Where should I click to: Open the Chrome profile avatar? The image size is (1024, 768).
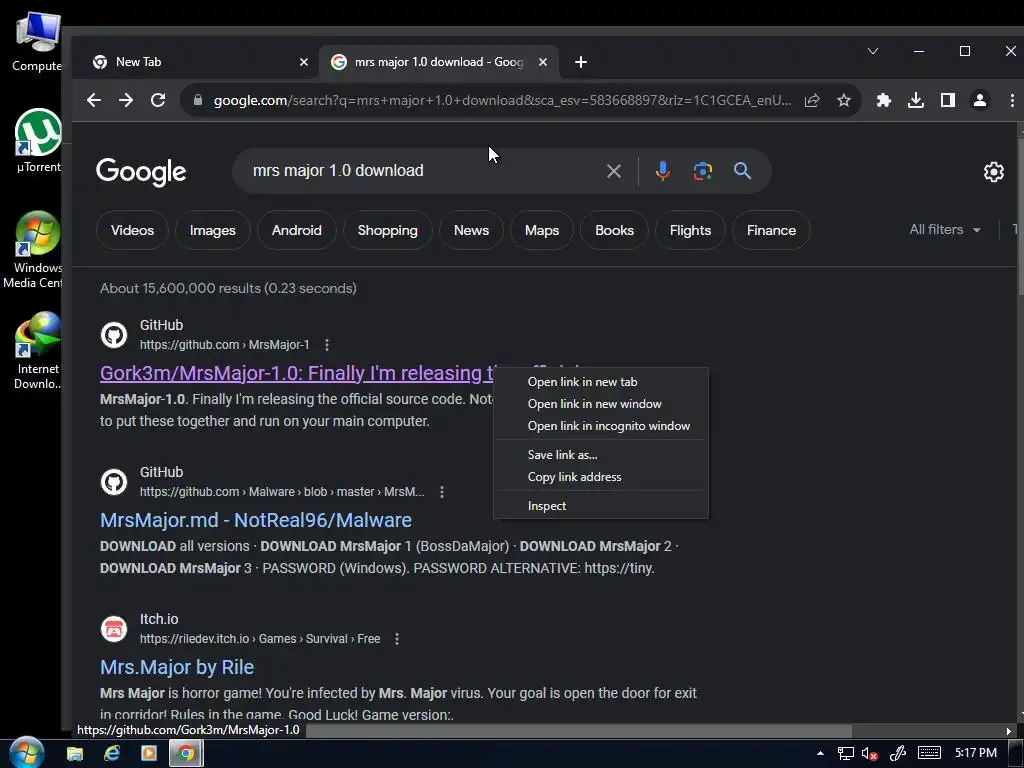point(980,101)
